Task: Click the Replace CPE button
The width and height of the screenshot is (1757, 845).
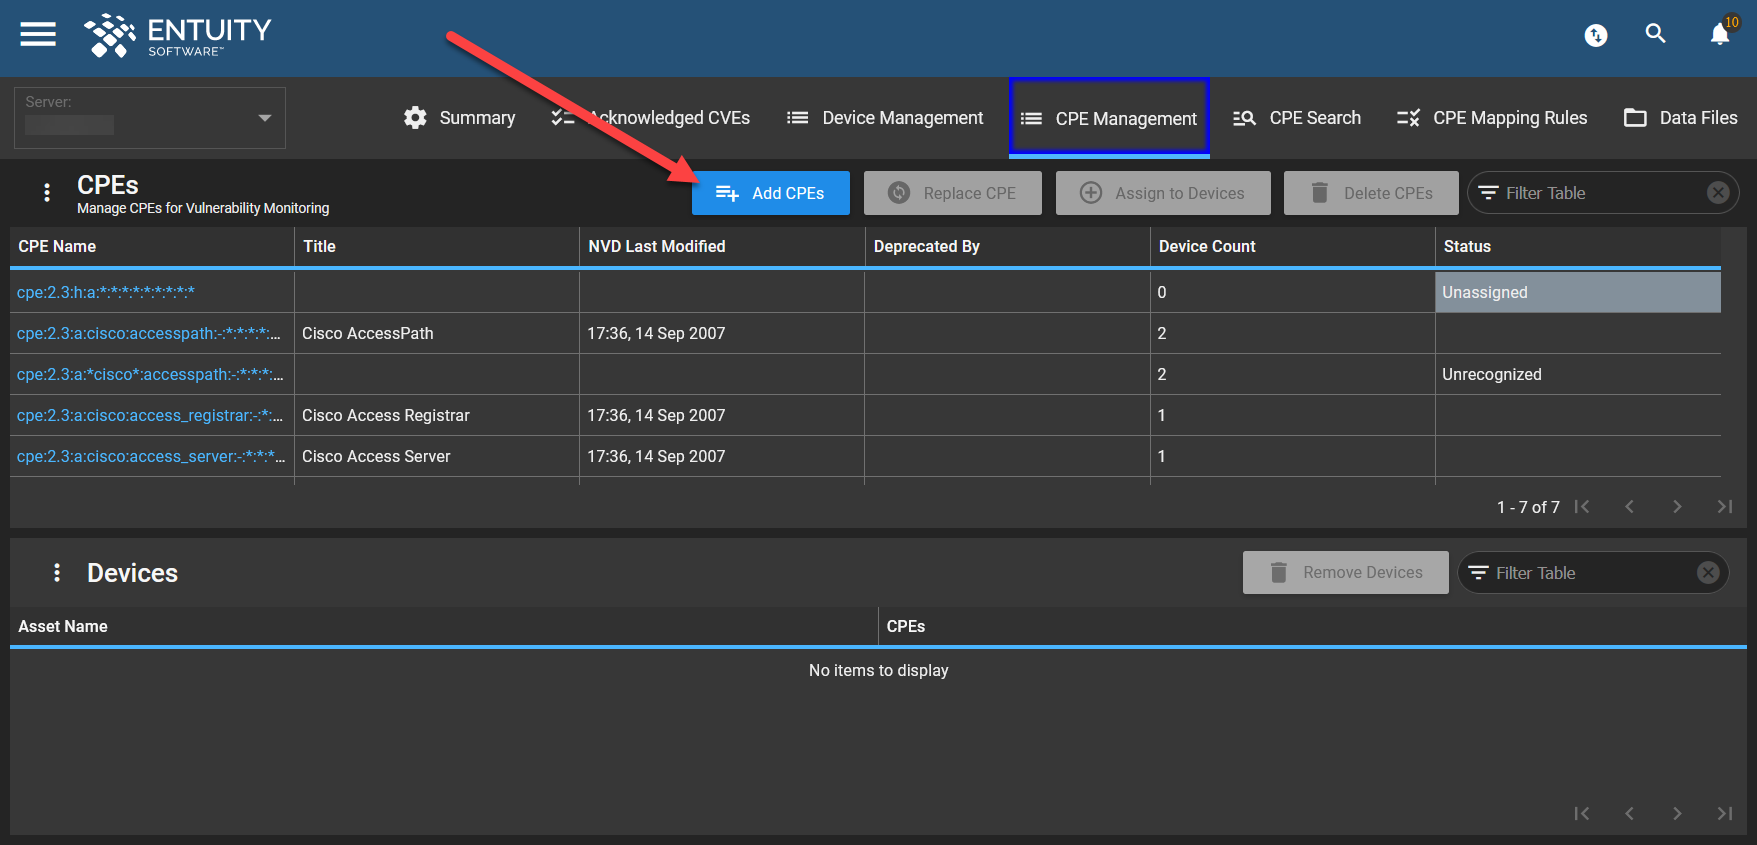Action: (953, 193)
